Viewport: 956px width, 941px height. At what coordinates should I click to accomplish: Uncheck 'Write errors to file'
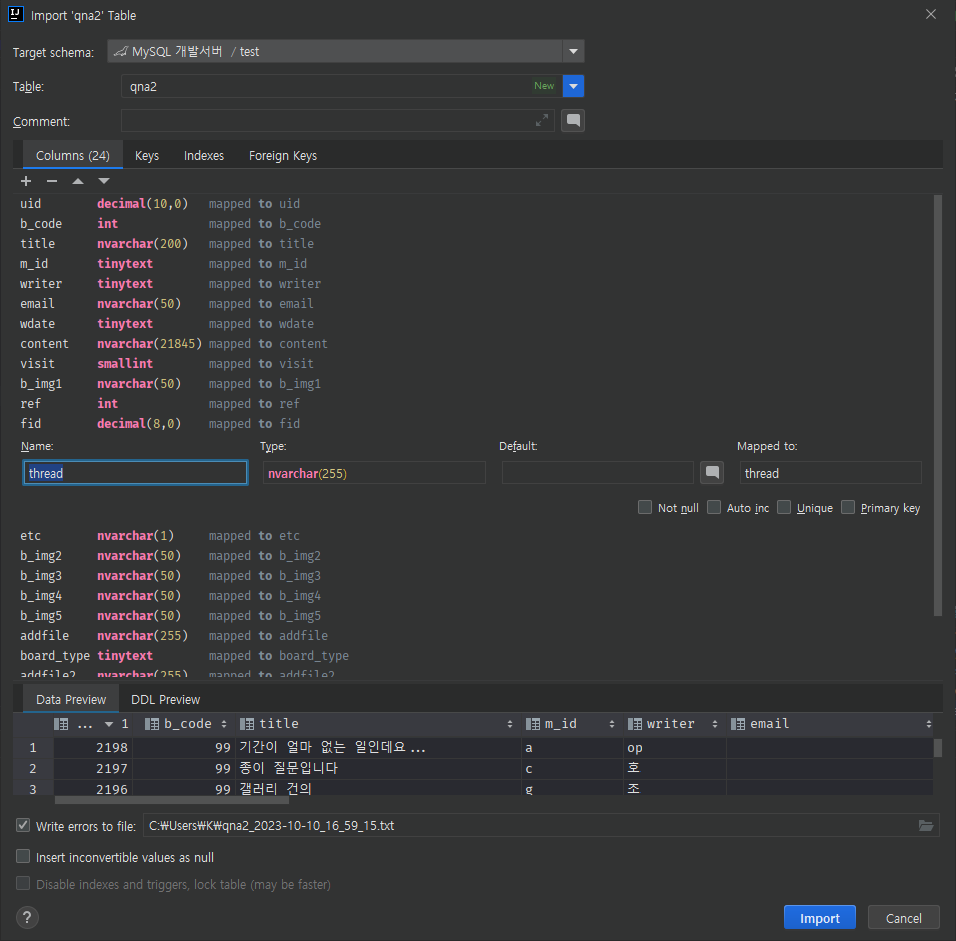coord(22,826)
